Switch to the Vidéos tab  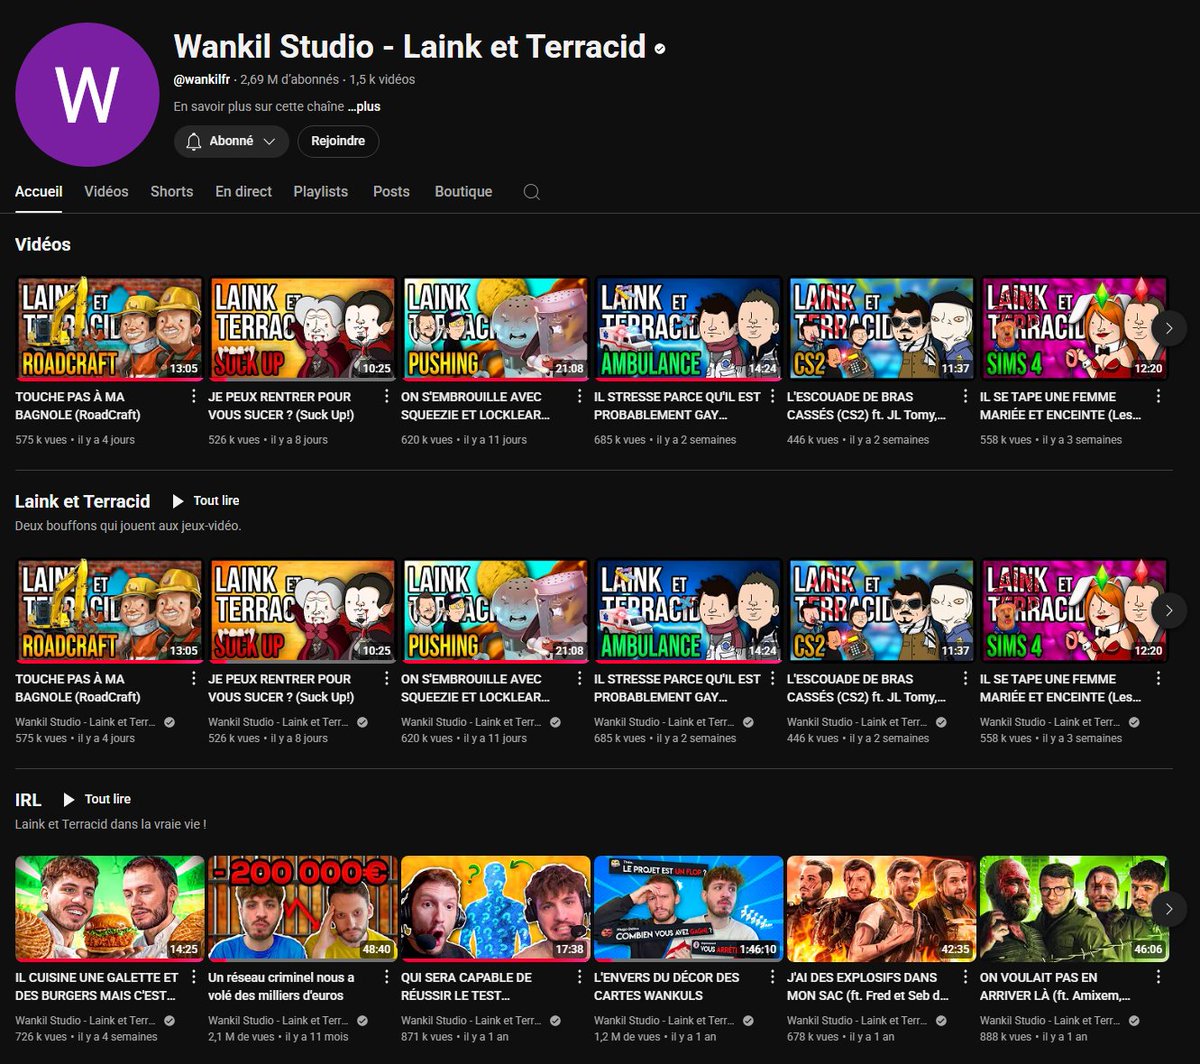(106, 191)
